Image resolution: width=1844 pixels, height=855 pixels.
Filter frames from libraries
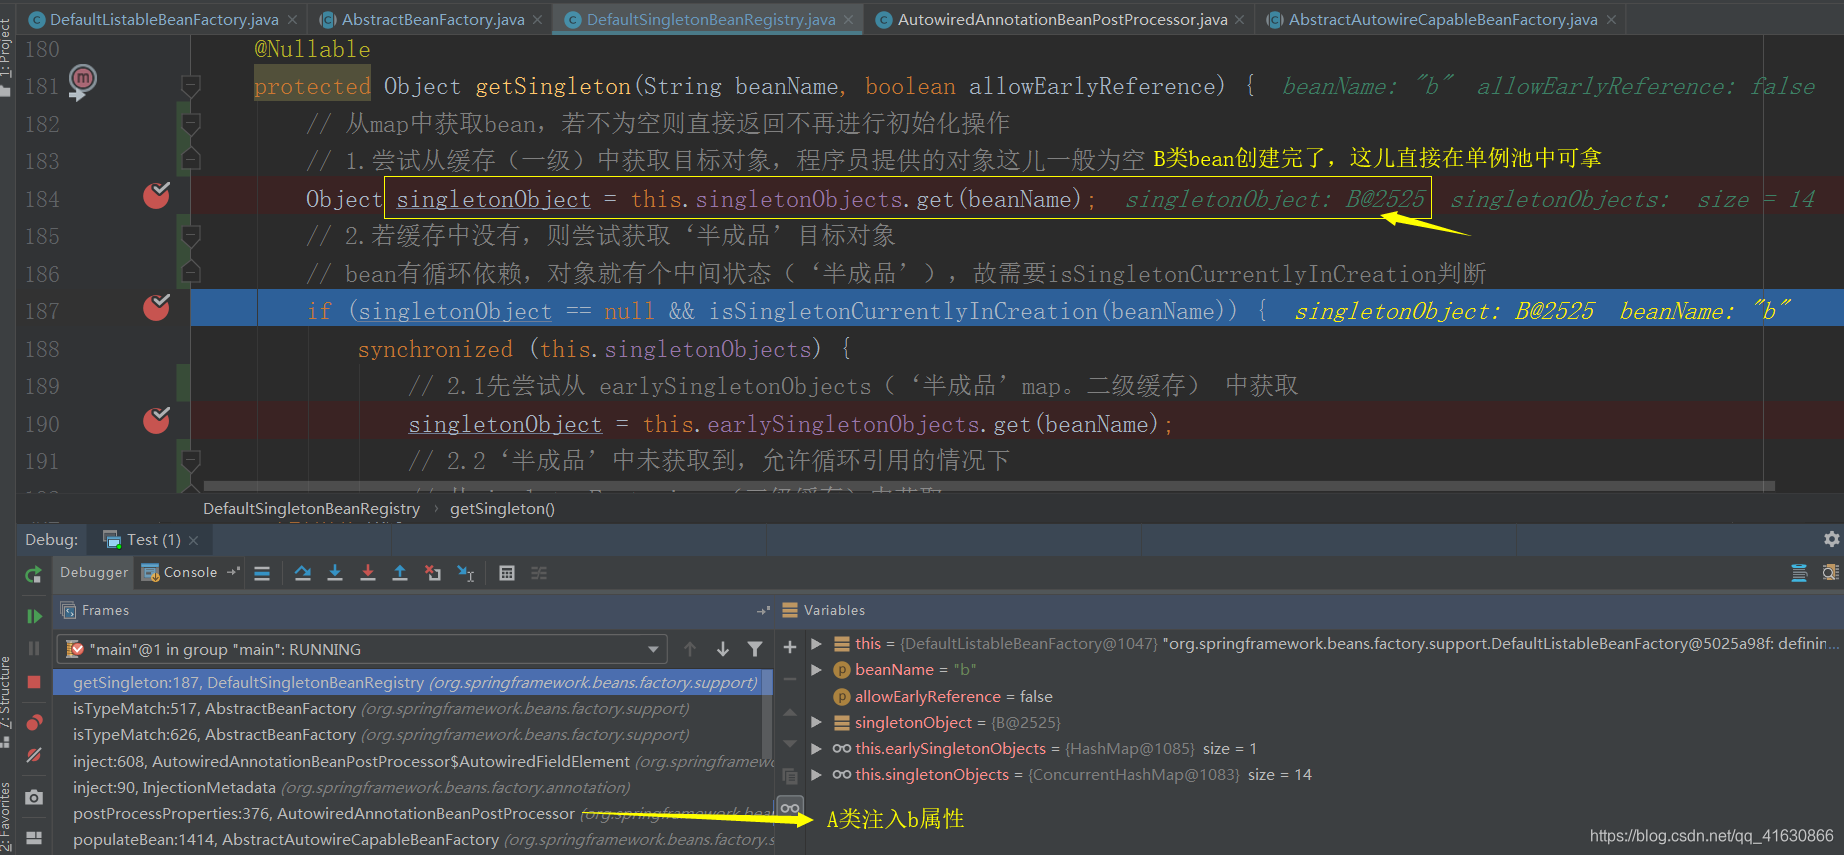click(755, 649)
